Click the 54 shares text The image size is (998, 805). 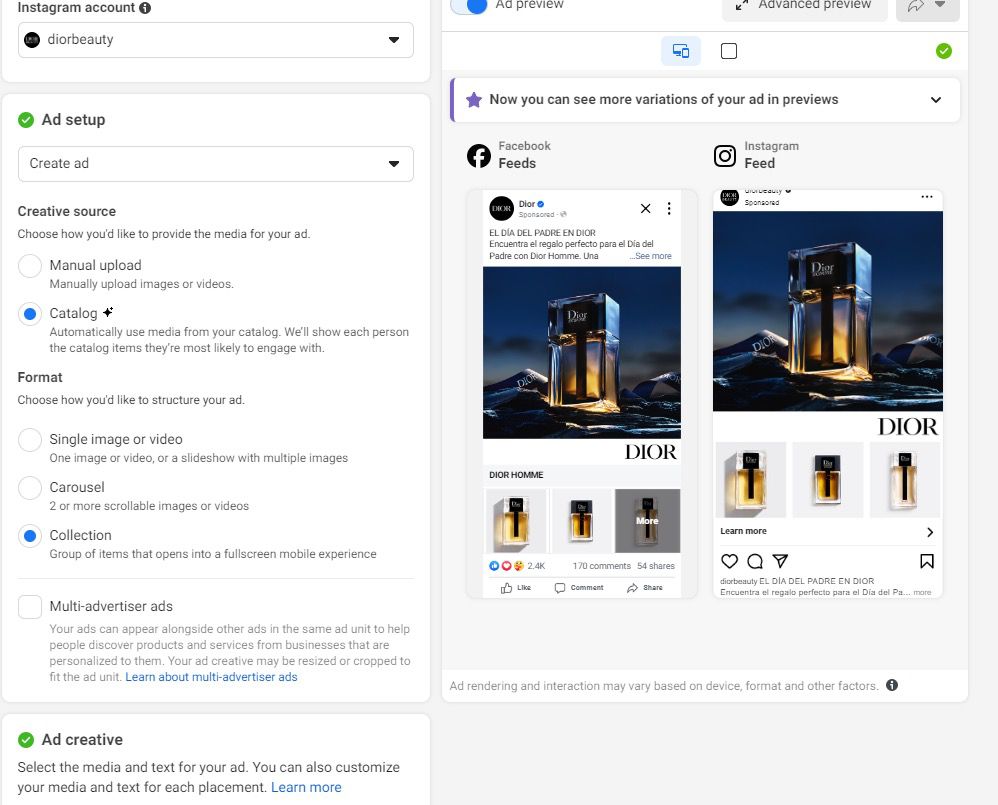coord(656,566)
